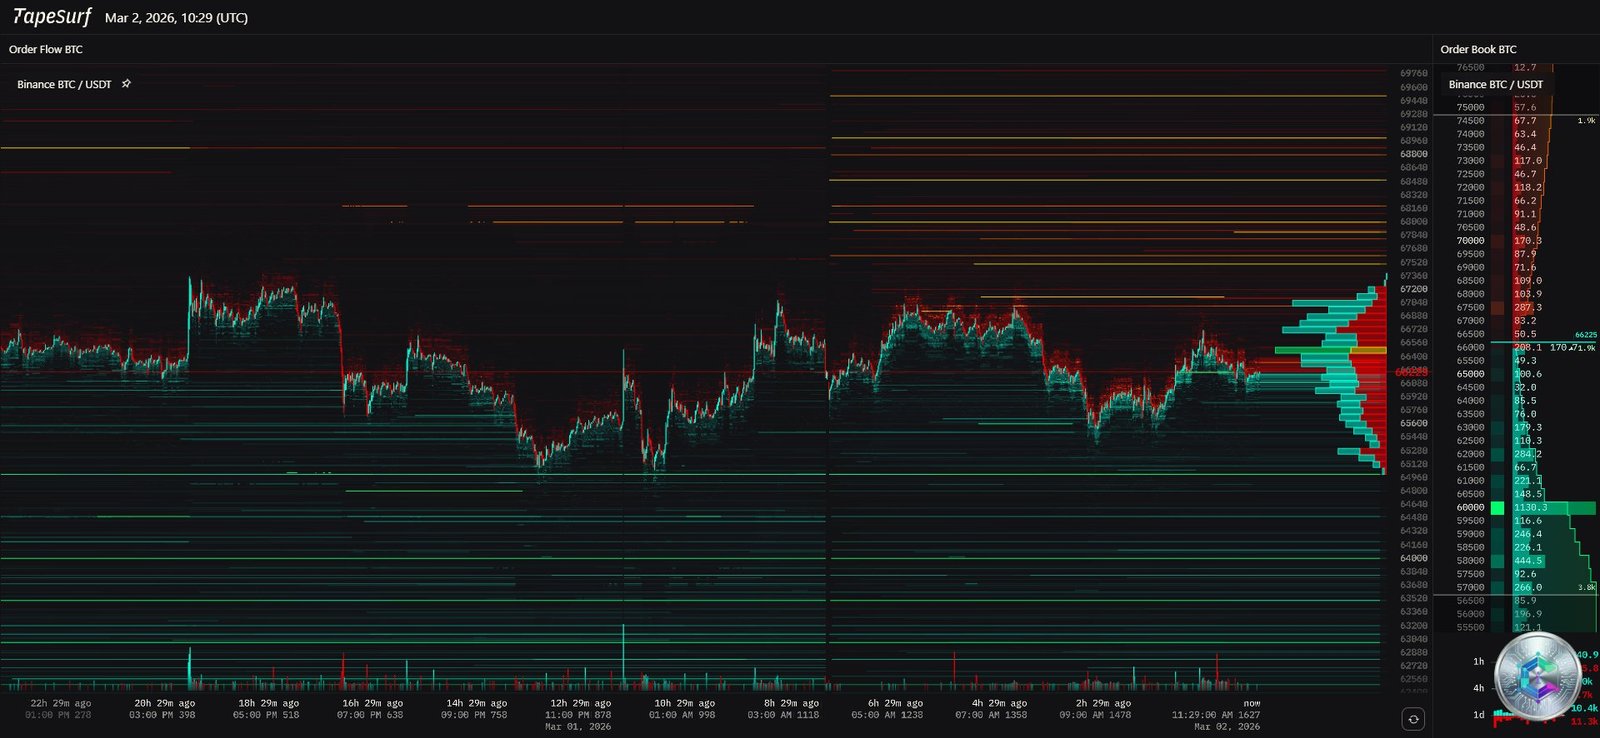Click the 72000 order book row with 118.2

click(1515, 188)
